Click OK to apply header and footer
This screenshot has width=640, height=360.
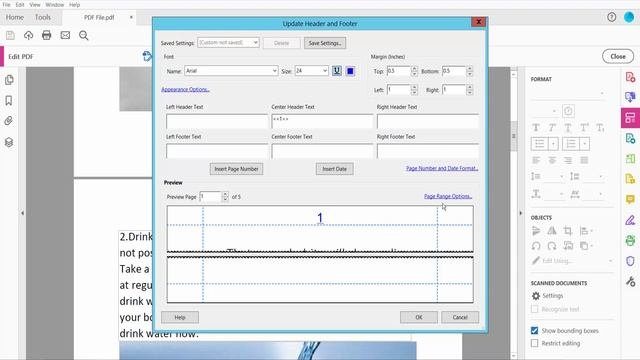click(x=419, y=317)
